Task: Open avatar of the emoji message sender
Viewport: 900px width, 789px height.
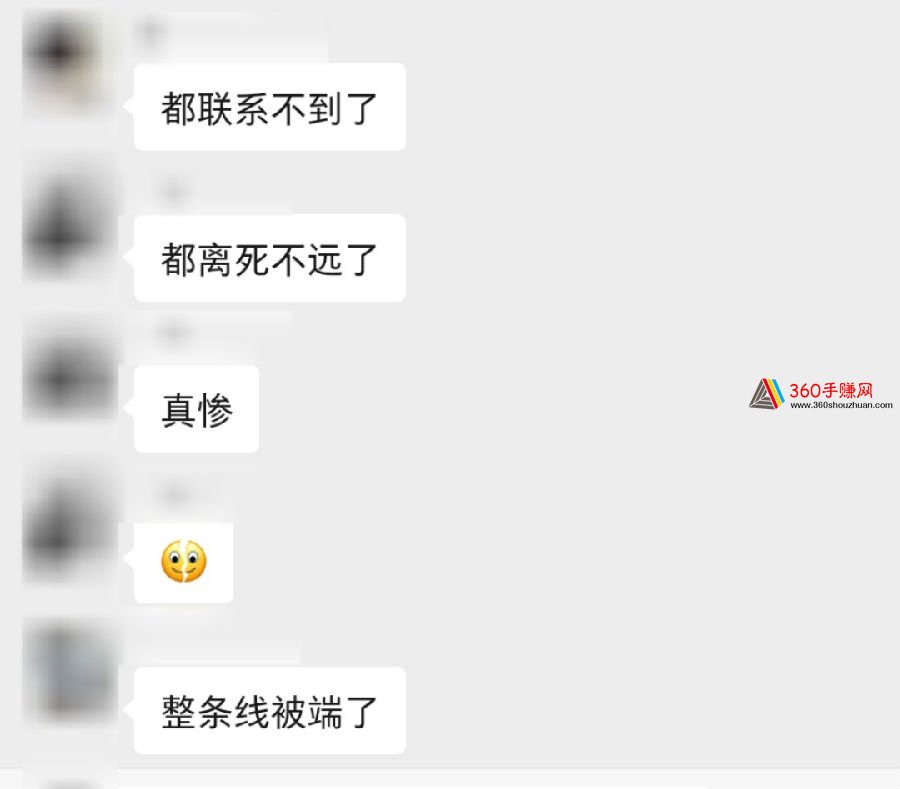Action: (x=70, y=525)
